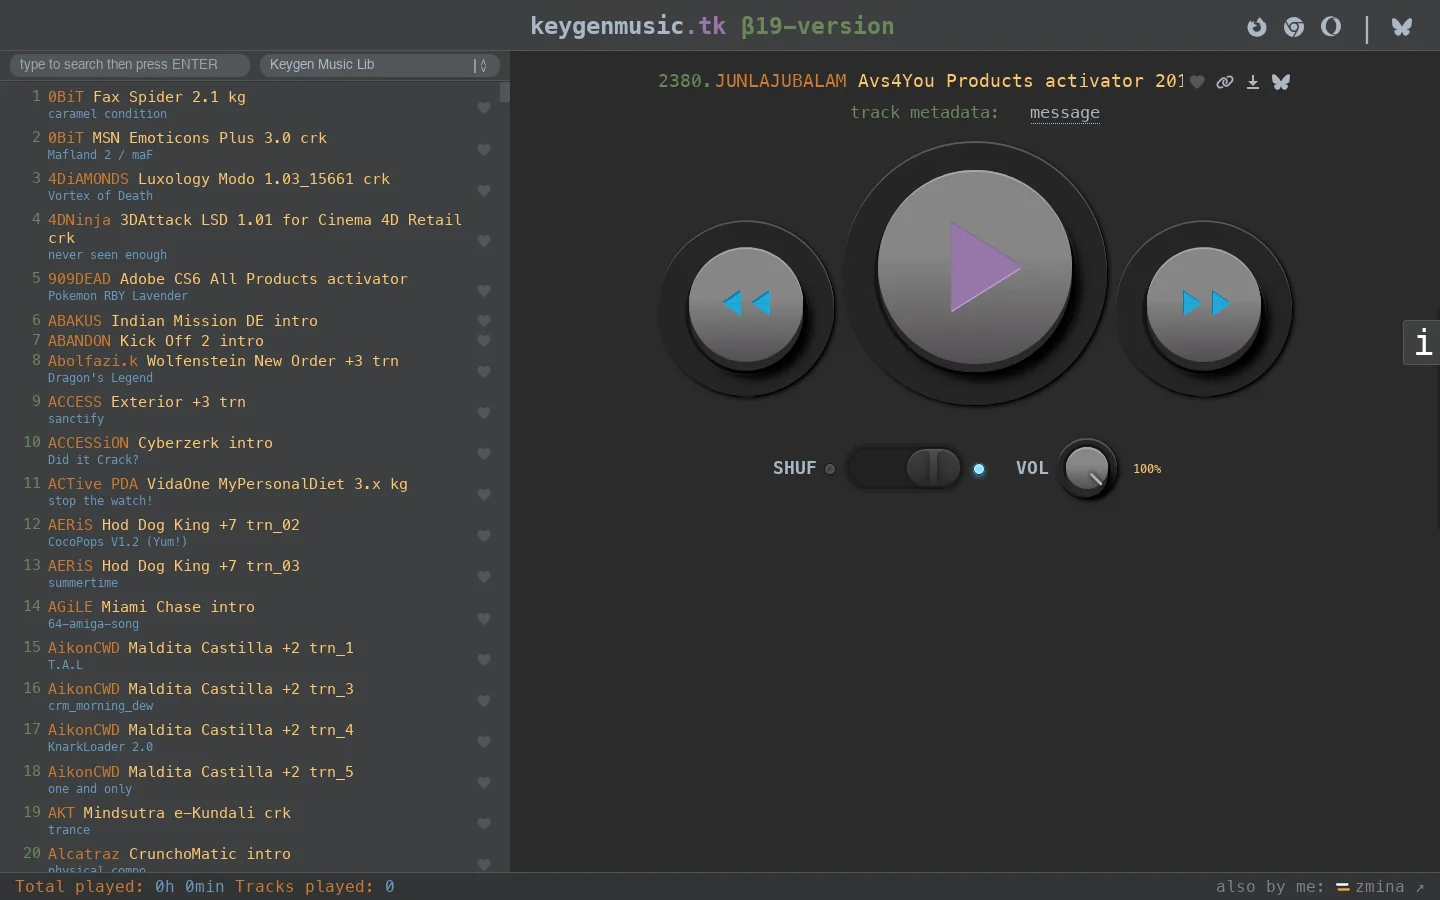
Task: Select track AERiS Hod Dog King +7 trn_02
Action: [174, 525]
